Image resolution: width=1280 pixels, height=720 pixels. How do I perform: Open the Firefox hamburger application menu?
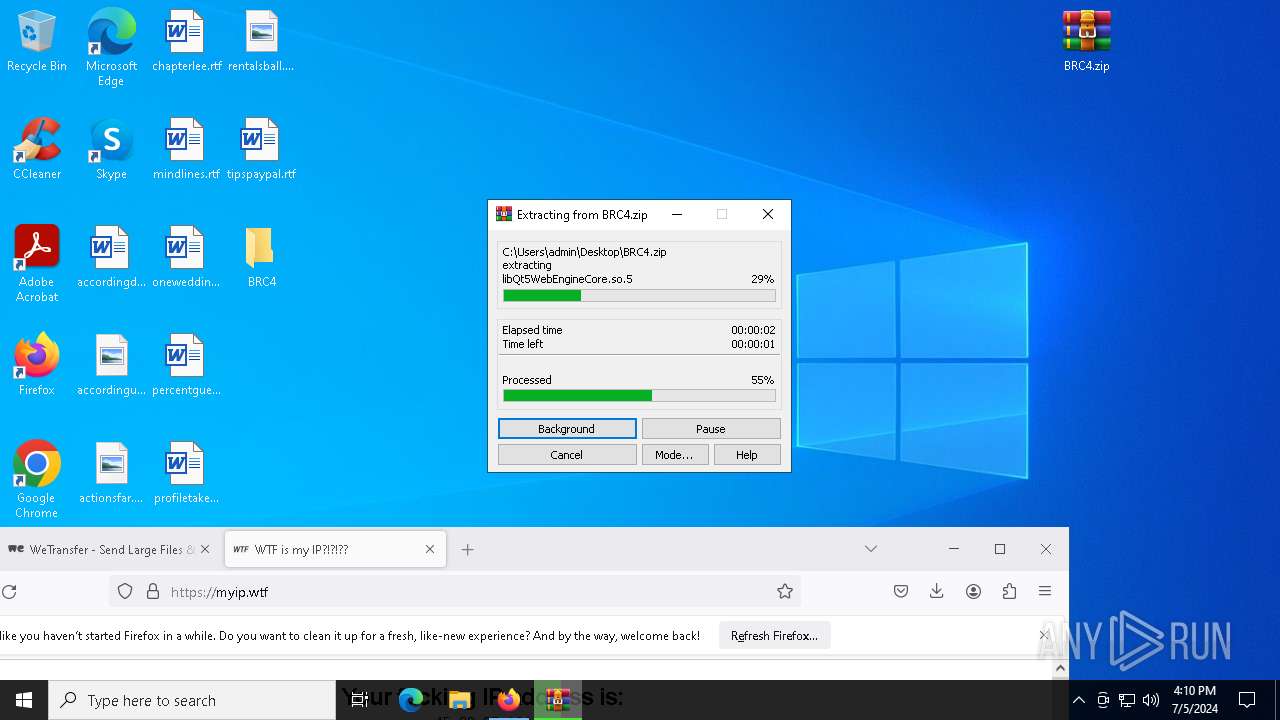click(x=1045, y=592)
